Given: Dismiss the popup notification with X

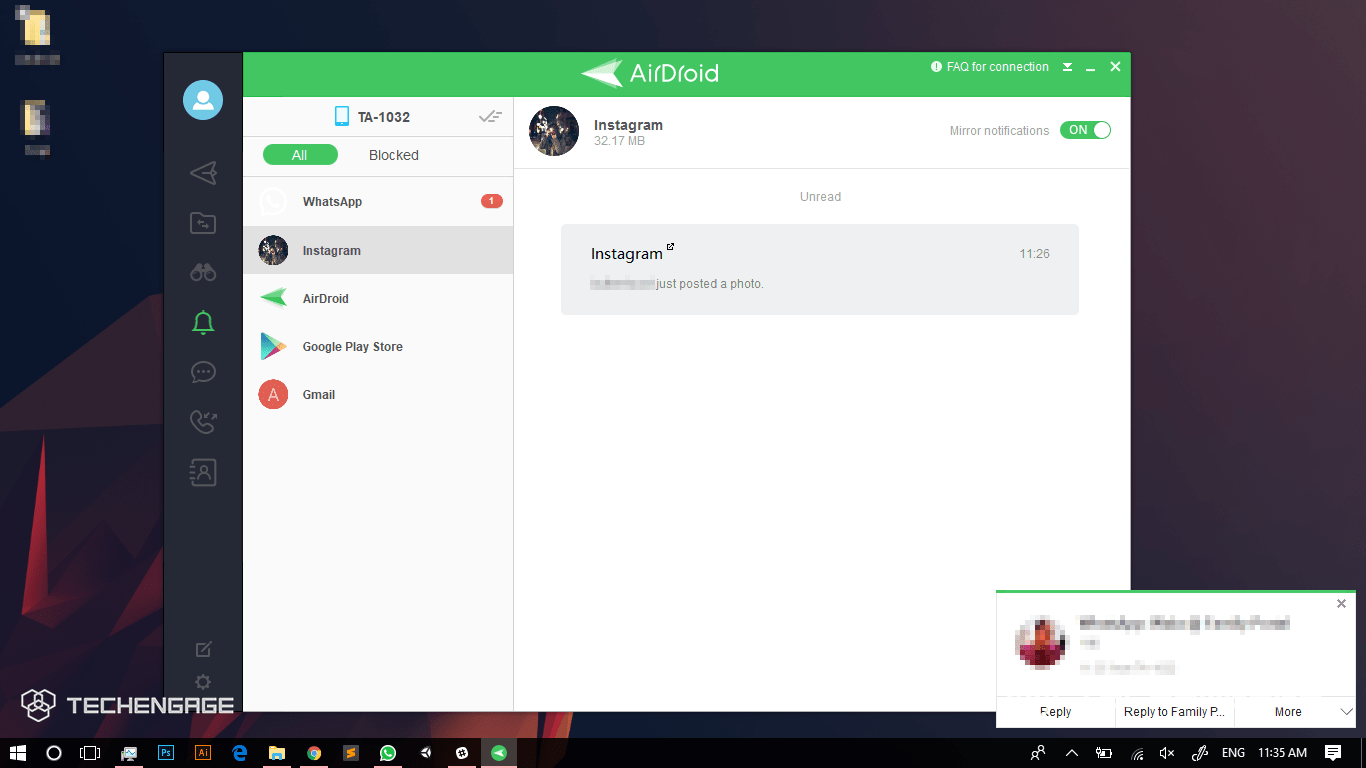Looking at the screenshot, I should (1341, 603).
